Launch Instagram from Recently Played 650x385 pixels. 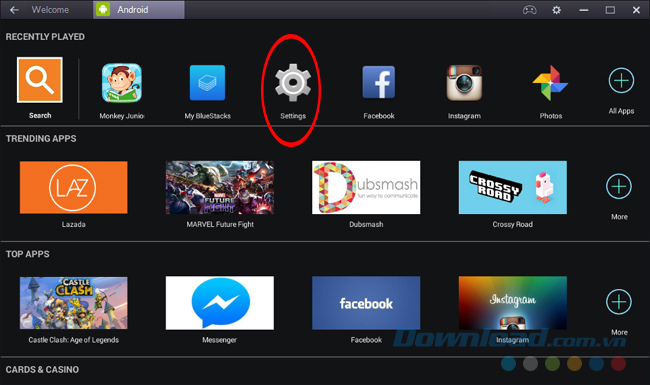pos(464,83)
